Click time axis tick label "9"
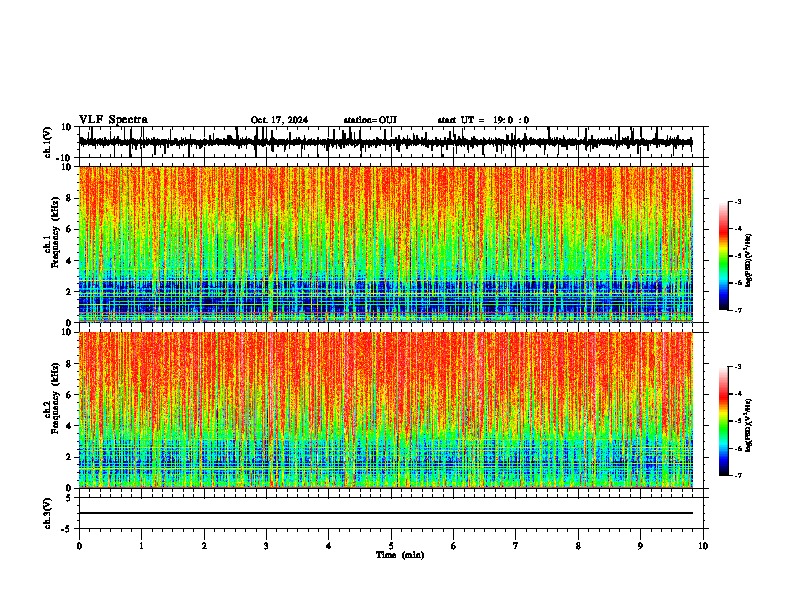 tap(640, 546)
